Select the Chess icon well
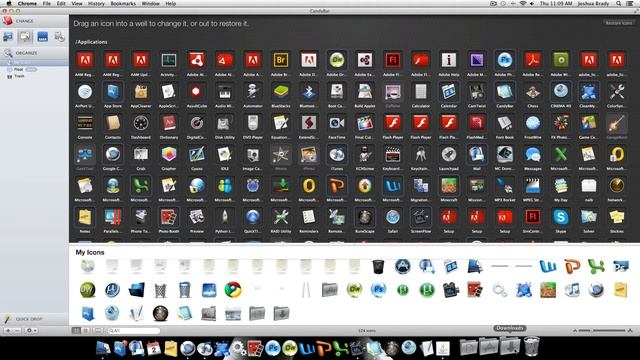Viewport: 640px width, 360px height. [533, 92]
